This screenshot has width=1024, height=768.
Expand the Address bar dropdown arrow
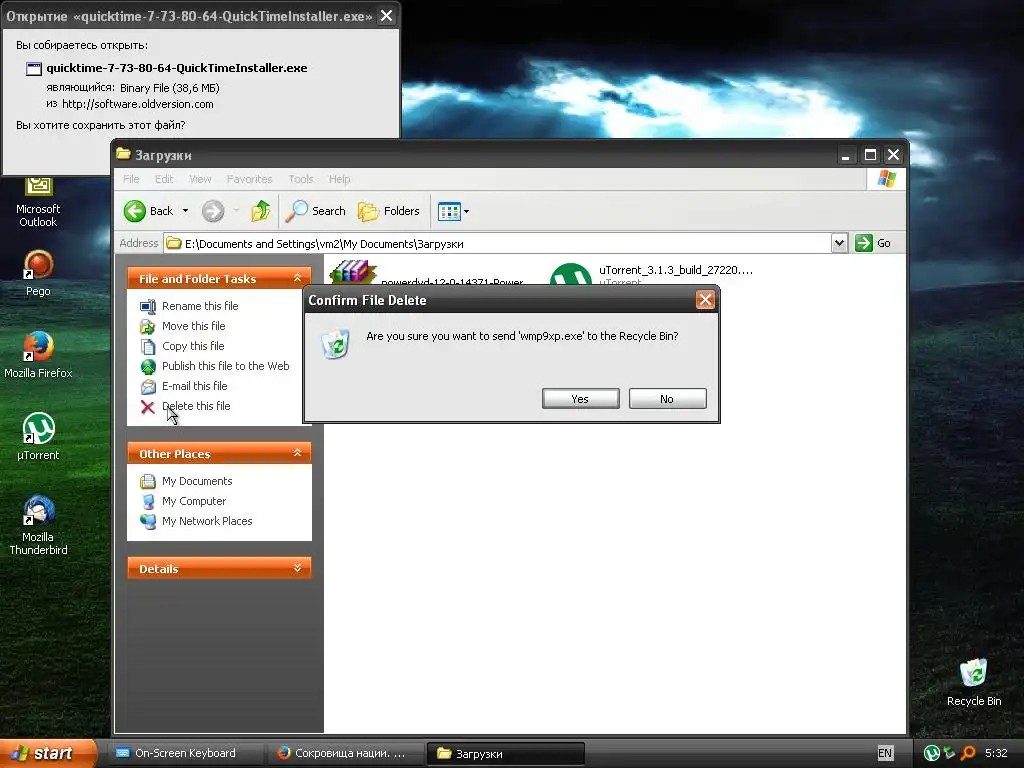point(839,244)
